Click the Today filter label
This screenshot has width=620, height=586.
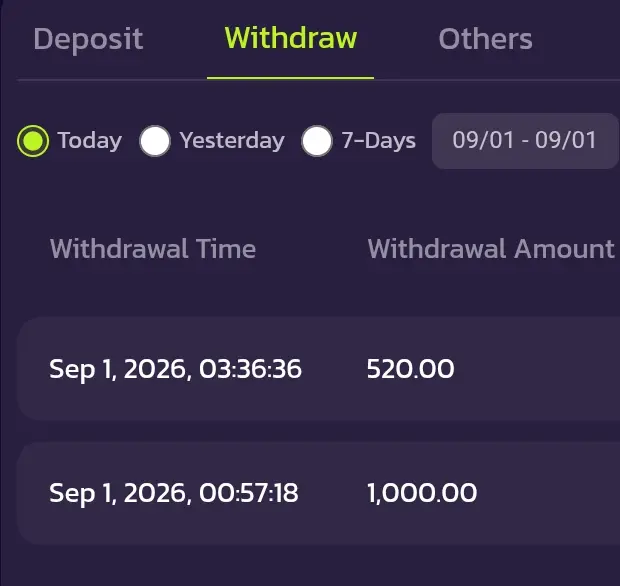point(90,141)
